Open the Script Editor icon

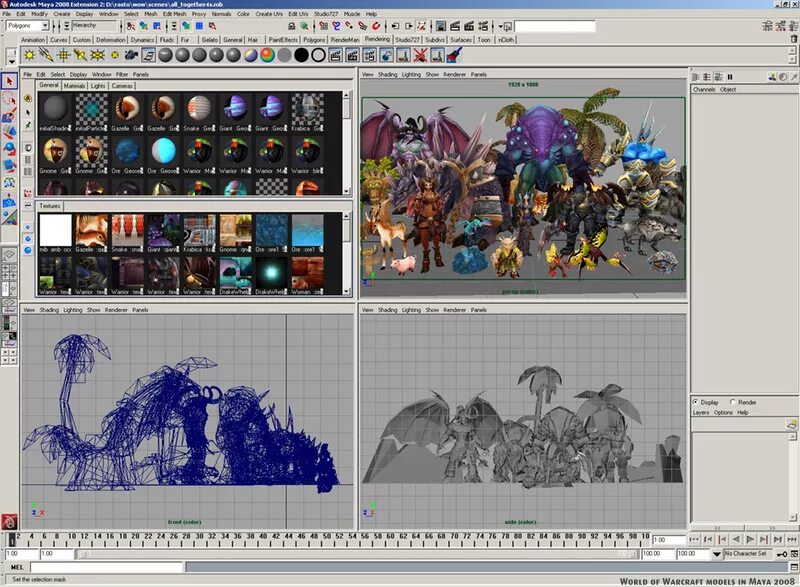coord(794,567)
